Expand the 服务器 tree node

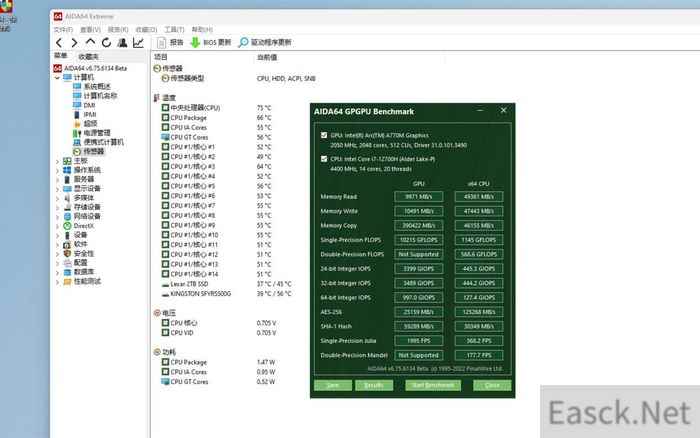[x=57, y=180]
